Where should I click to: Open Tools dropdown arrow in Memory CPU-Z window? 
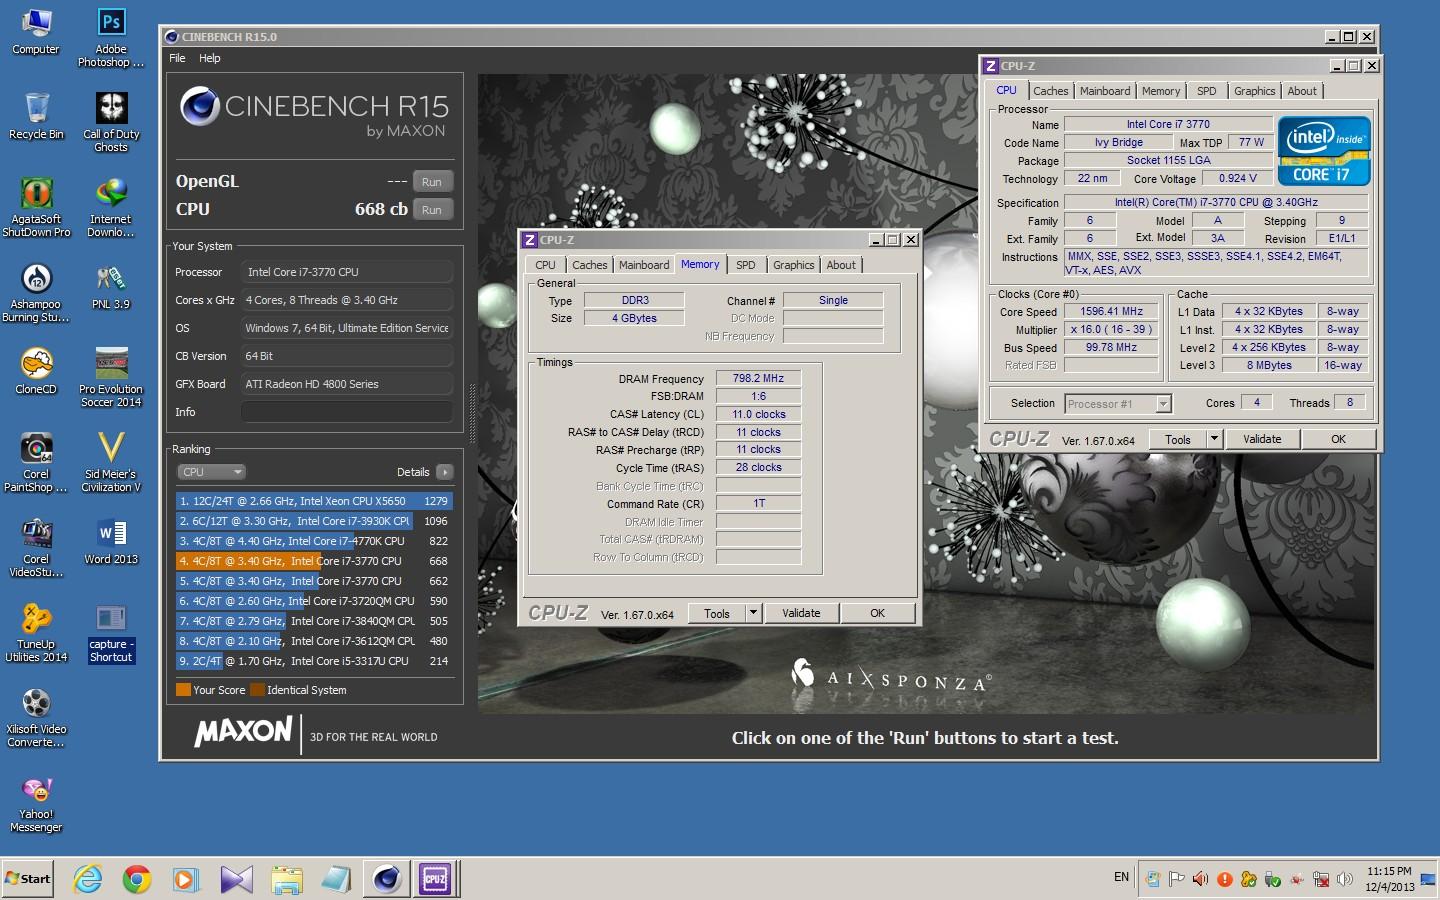[754, 614]
